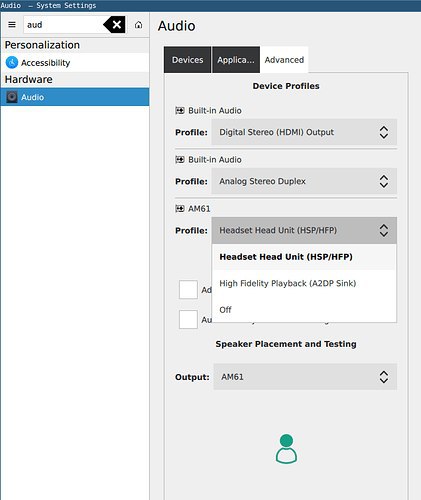Viewport: 421px width, 500px height.
Task: Click the AM61 device name label
Action: click(199, 209)
